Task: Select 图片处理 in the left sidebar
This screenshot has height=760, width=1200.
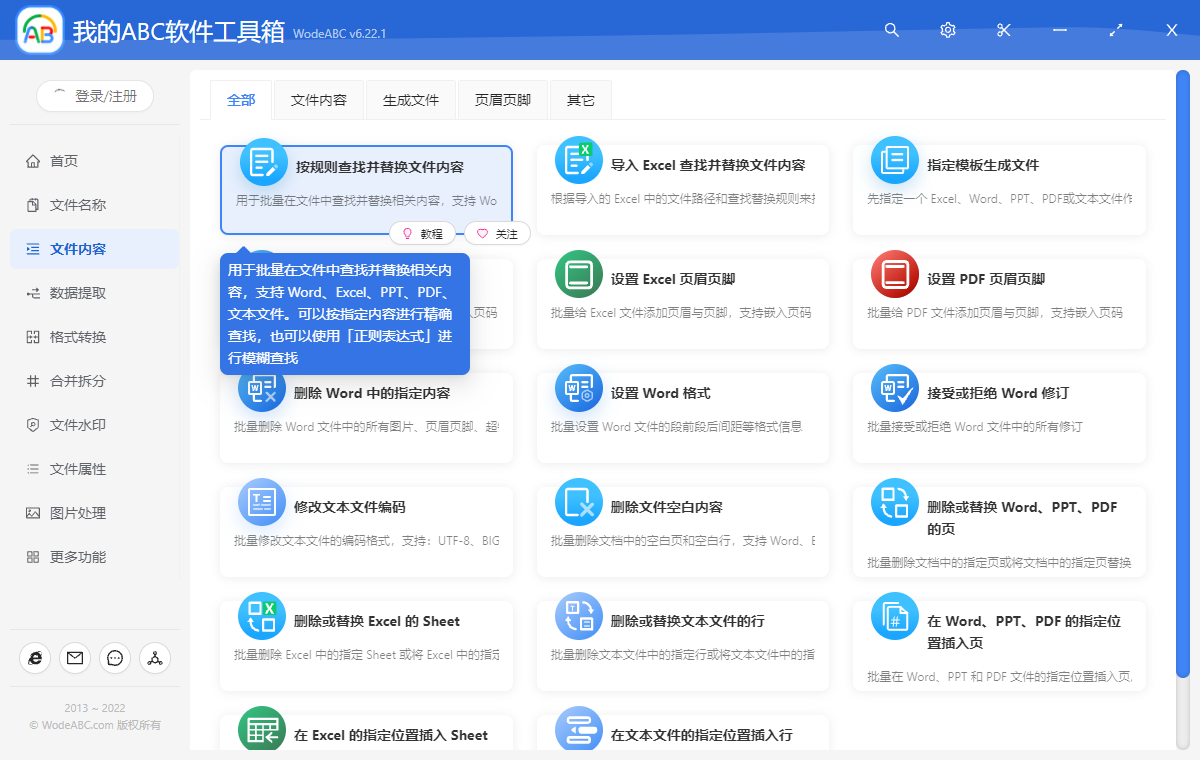Action: pyautogui.click(x=78, y=513)
